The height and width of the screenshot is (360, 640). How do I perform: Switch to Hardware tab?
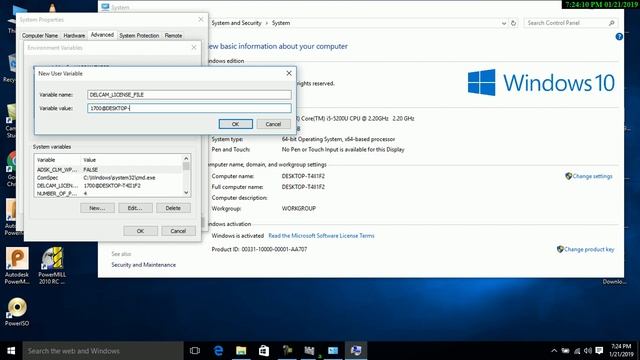[x=74, y=36]
